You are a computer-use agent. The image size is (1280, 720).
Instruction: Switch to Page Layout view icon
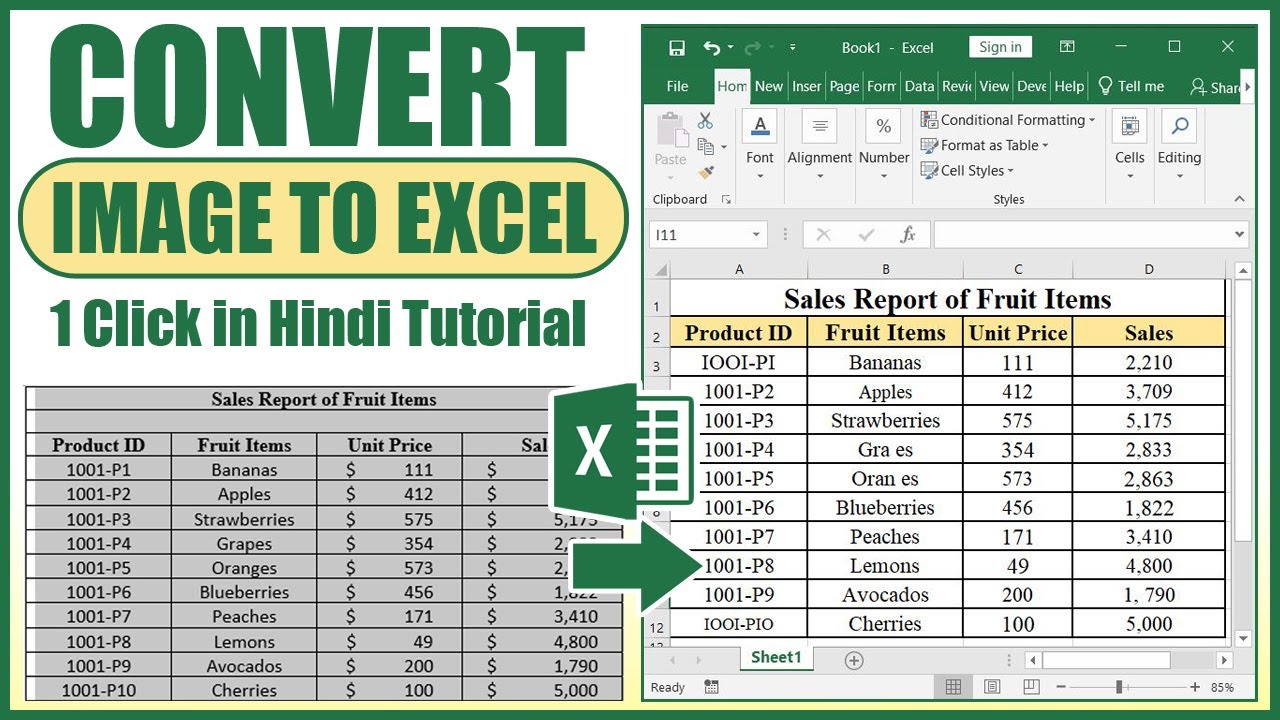tap(992, 687)
